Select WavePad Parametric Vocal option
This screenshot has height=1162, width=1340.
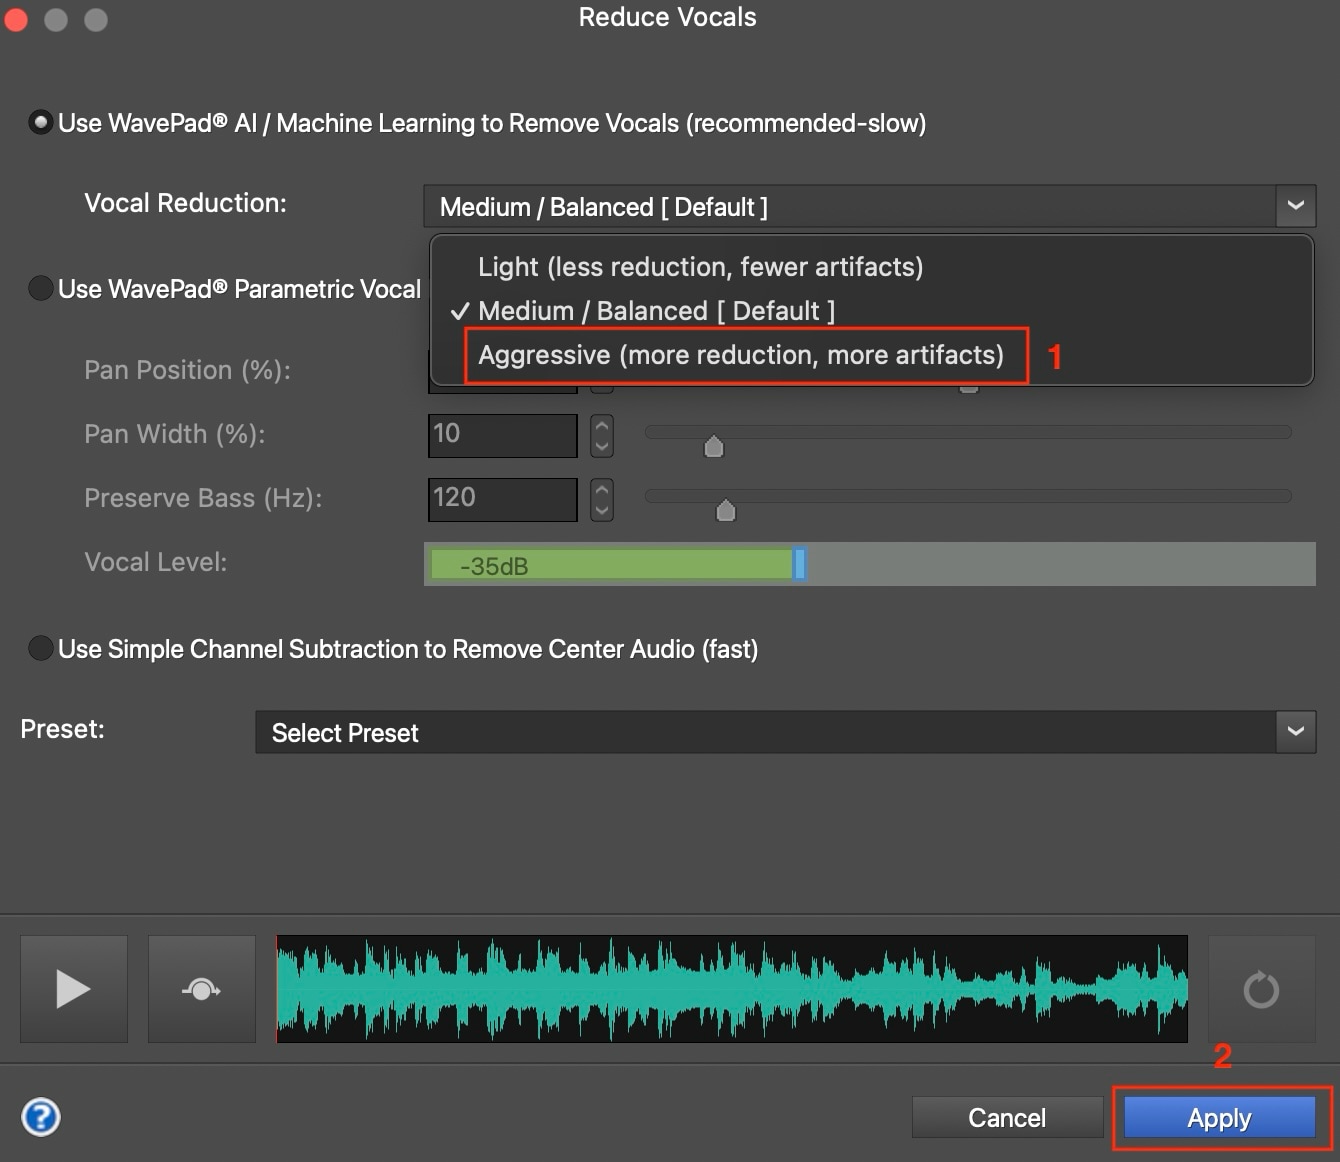[40, 288]
